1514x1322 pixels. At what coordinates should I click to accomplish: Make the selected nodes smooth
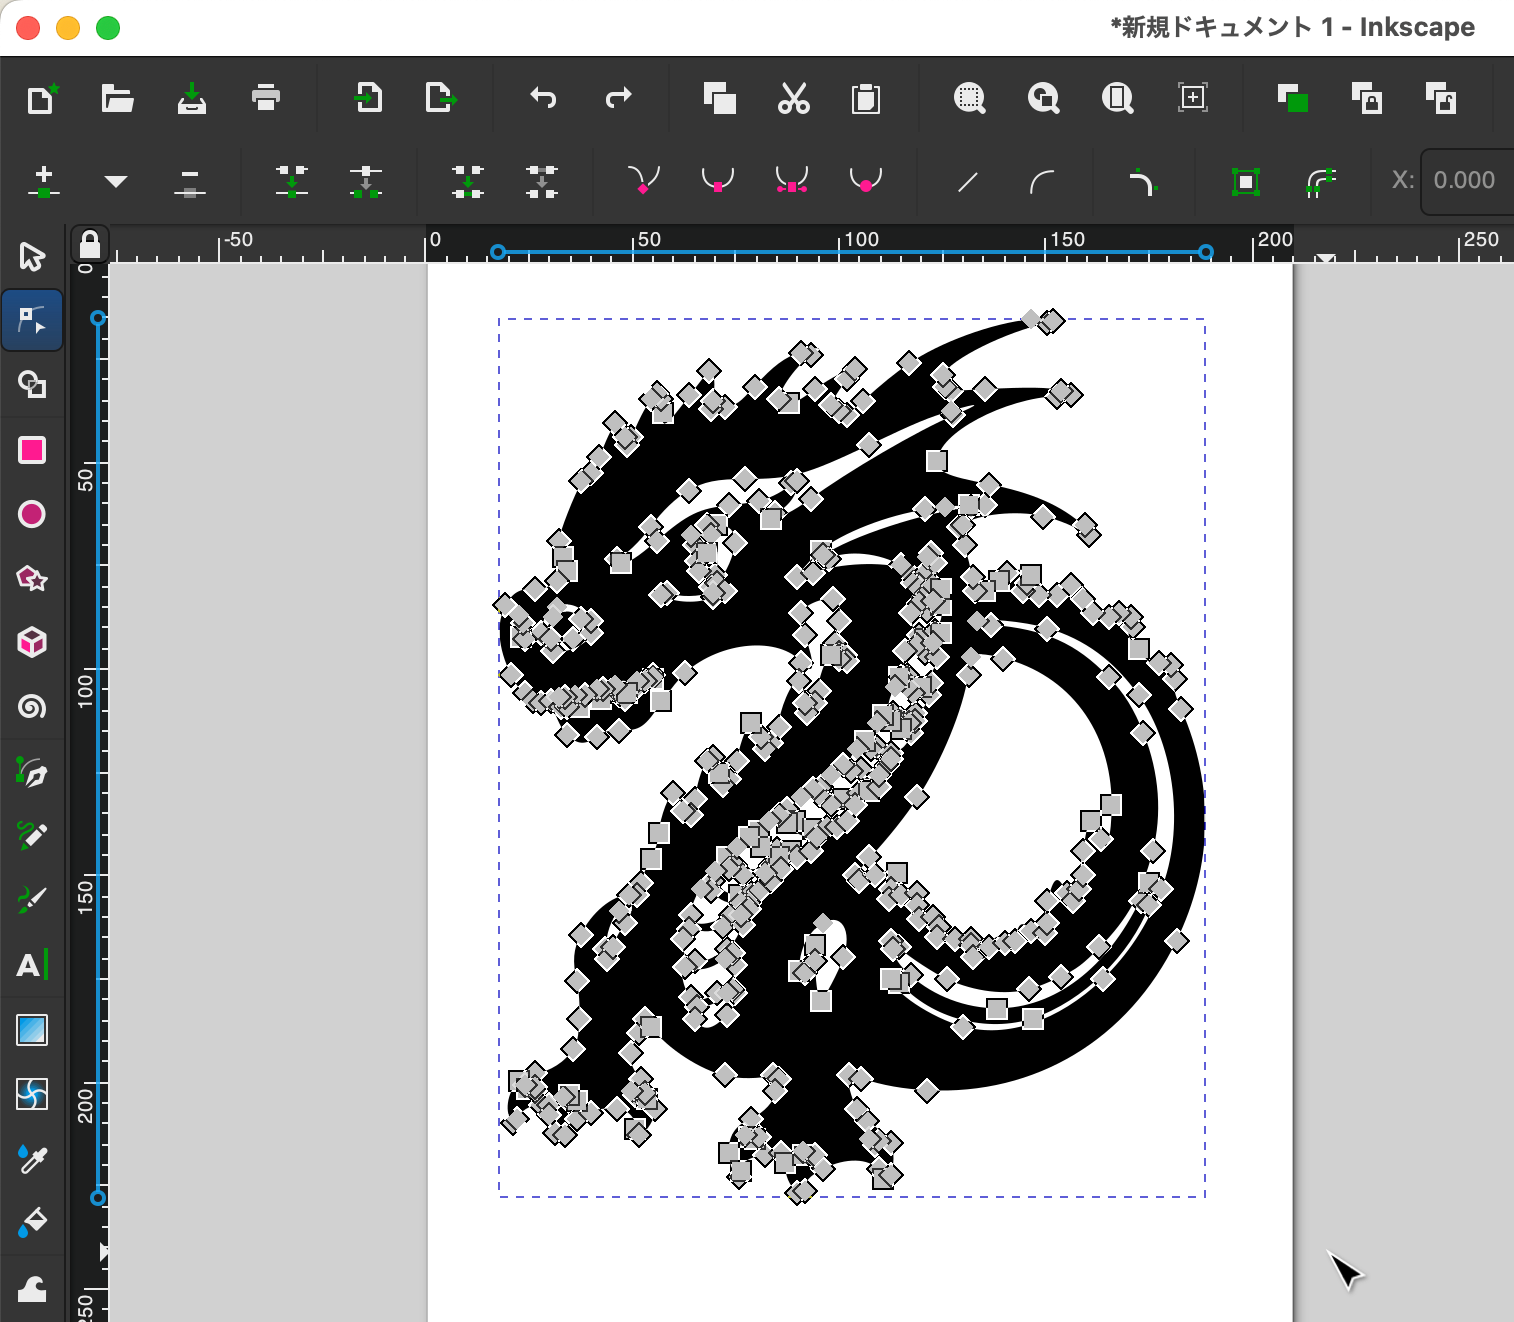click(718, 181)
